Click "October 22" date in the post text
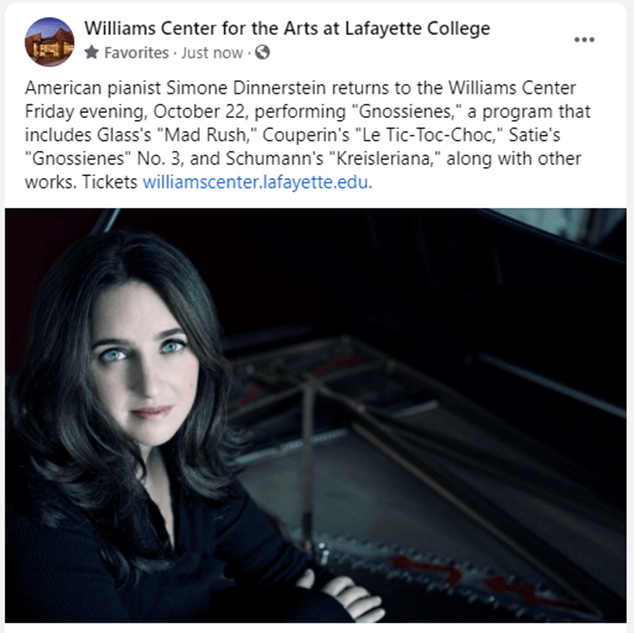The height and width of the screenshot is (633, 634). [x=198, y=112]
